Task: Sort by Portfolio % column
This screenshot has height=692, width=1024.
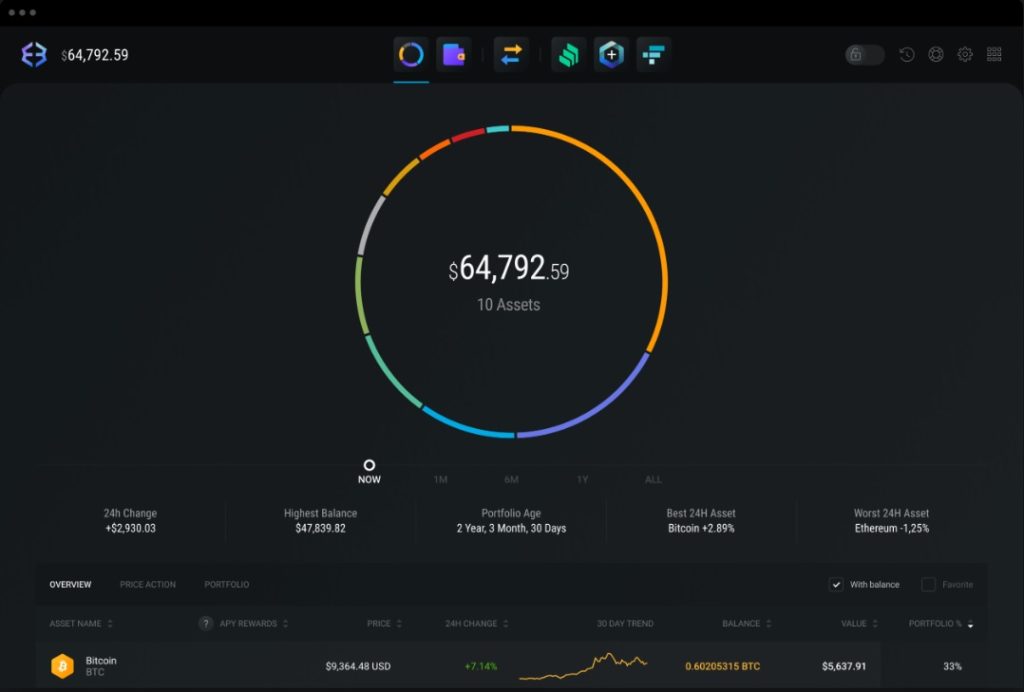Action: [969, 624]
